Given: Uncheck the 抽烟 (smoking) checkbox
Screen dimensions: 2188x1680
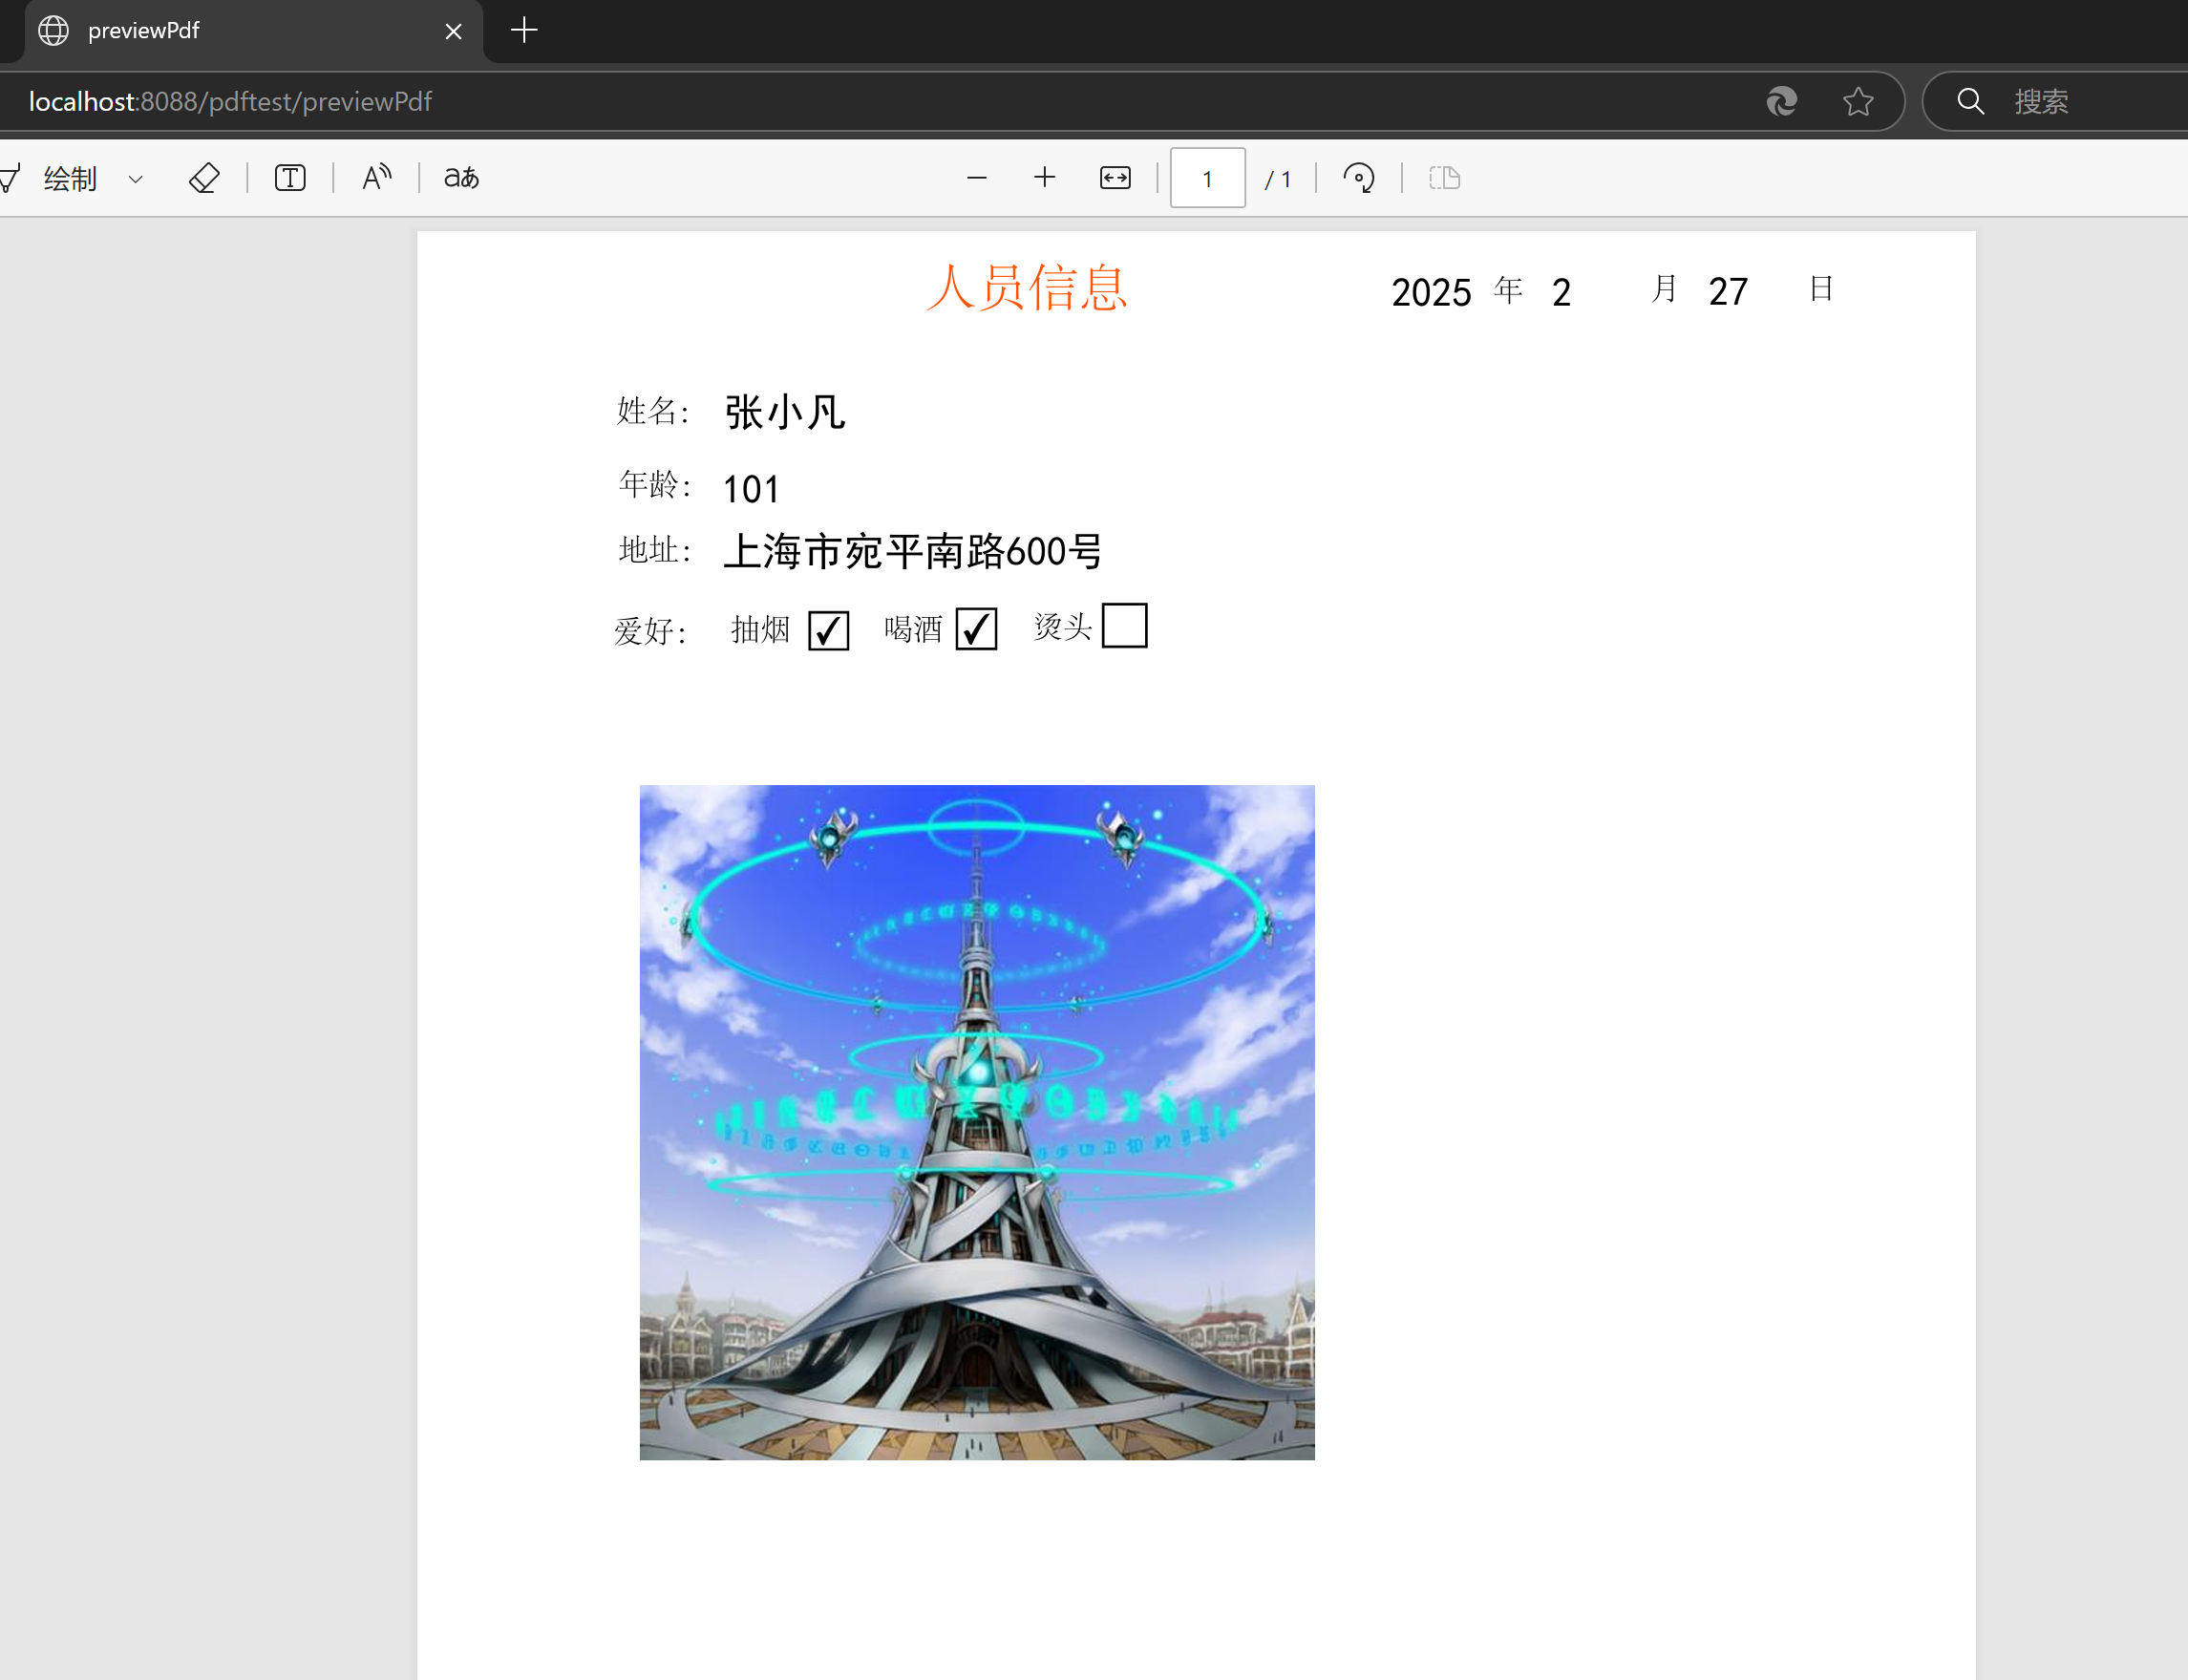Looking at the screenshot, I should click(x=827, y=629).
